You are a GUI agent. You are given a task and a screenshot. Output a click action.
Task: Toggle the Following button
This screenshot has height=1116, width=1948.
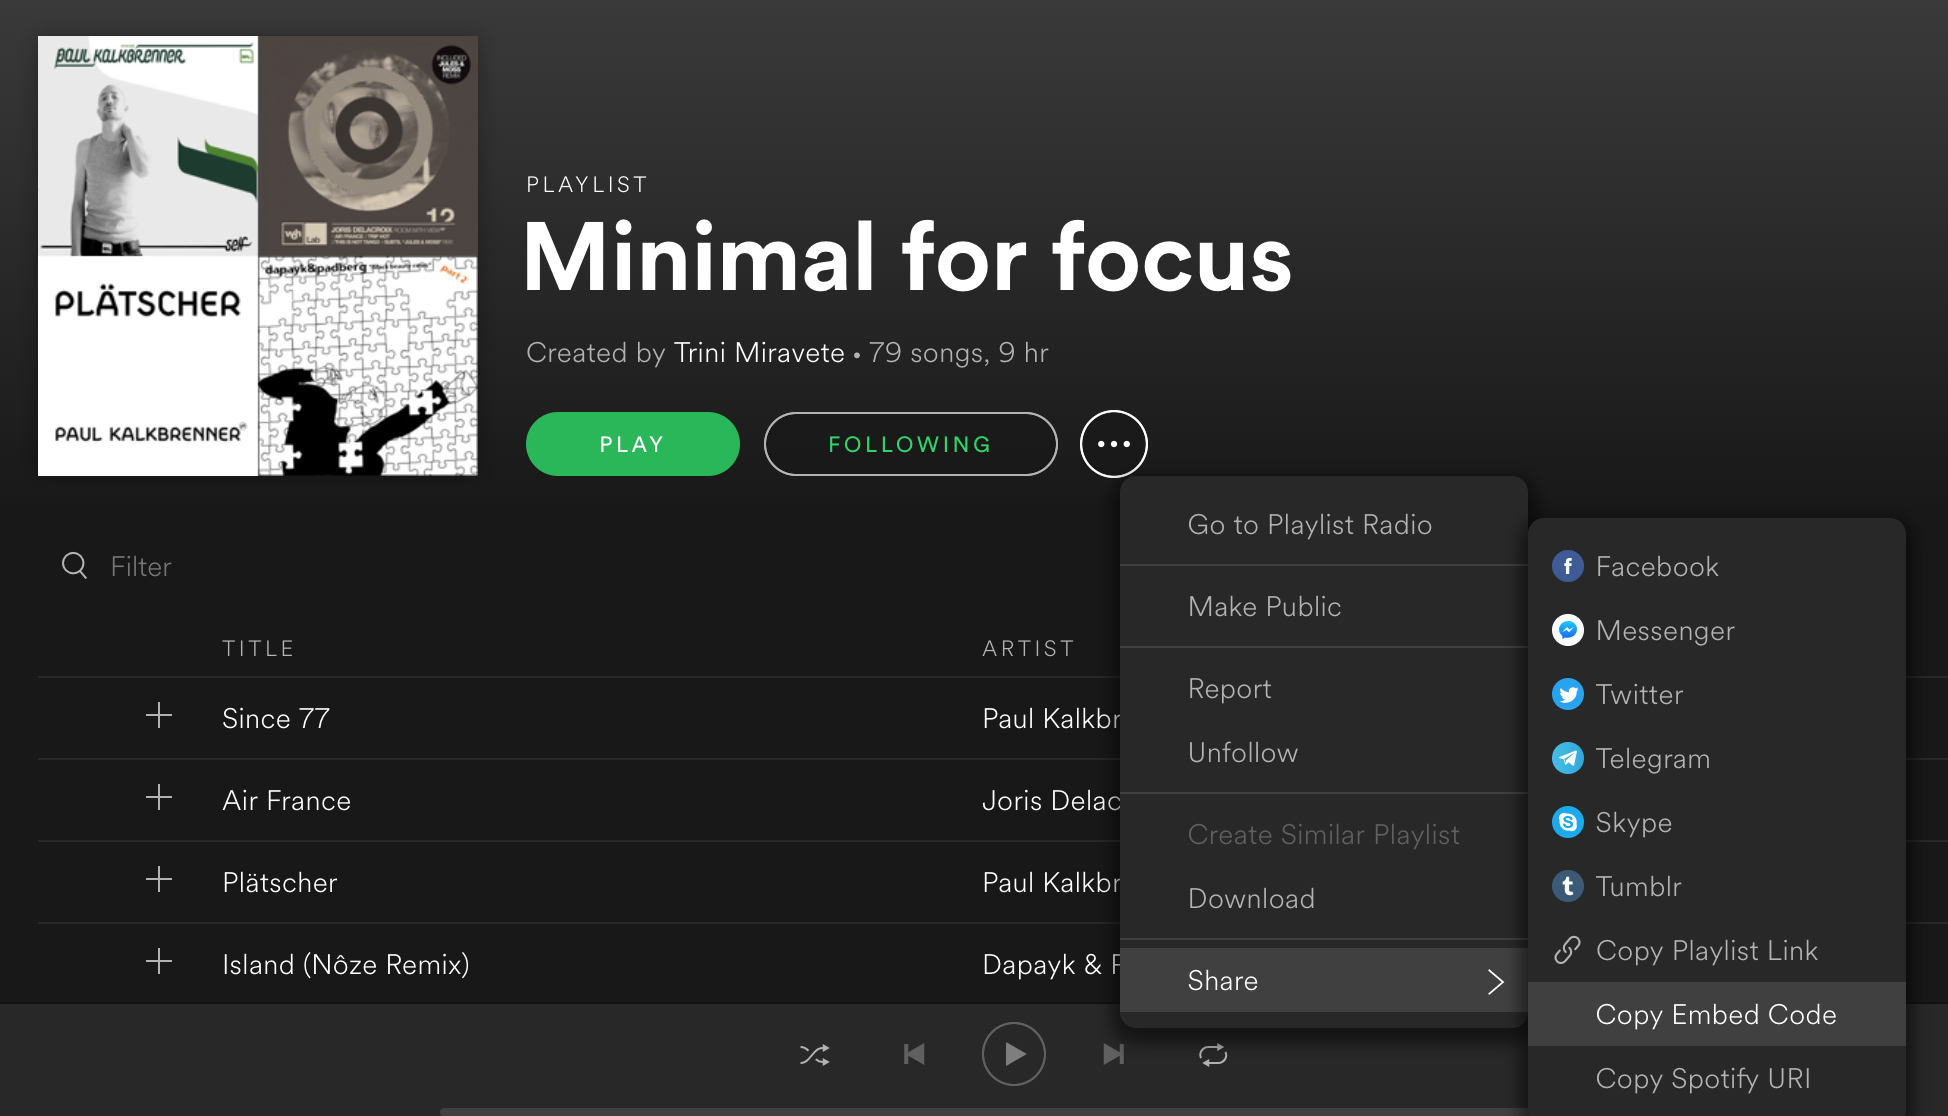[910, 444]
